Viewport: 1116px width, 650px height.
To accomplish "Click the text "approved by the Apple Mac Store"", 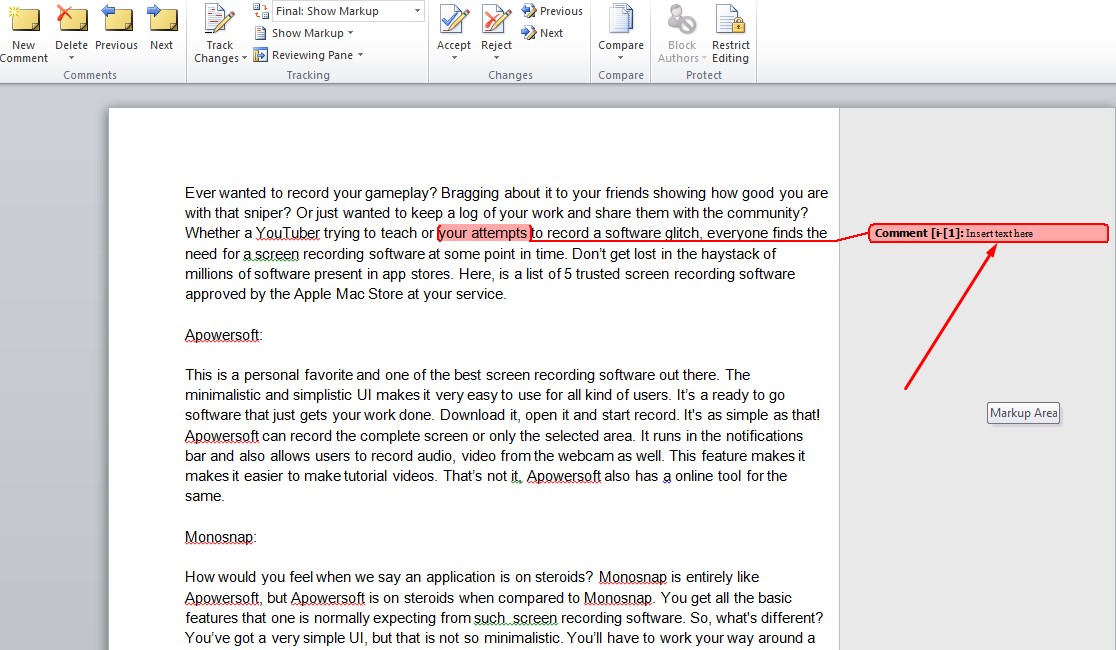I will coord(294,294).
